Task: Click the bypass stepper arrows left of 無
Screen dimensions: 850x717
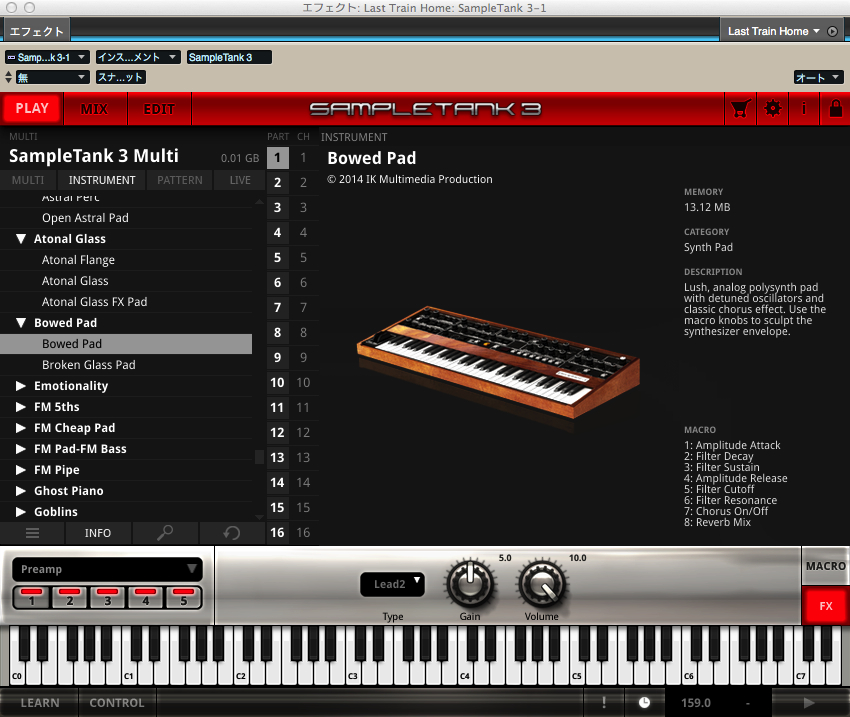Action: point(8,77)
